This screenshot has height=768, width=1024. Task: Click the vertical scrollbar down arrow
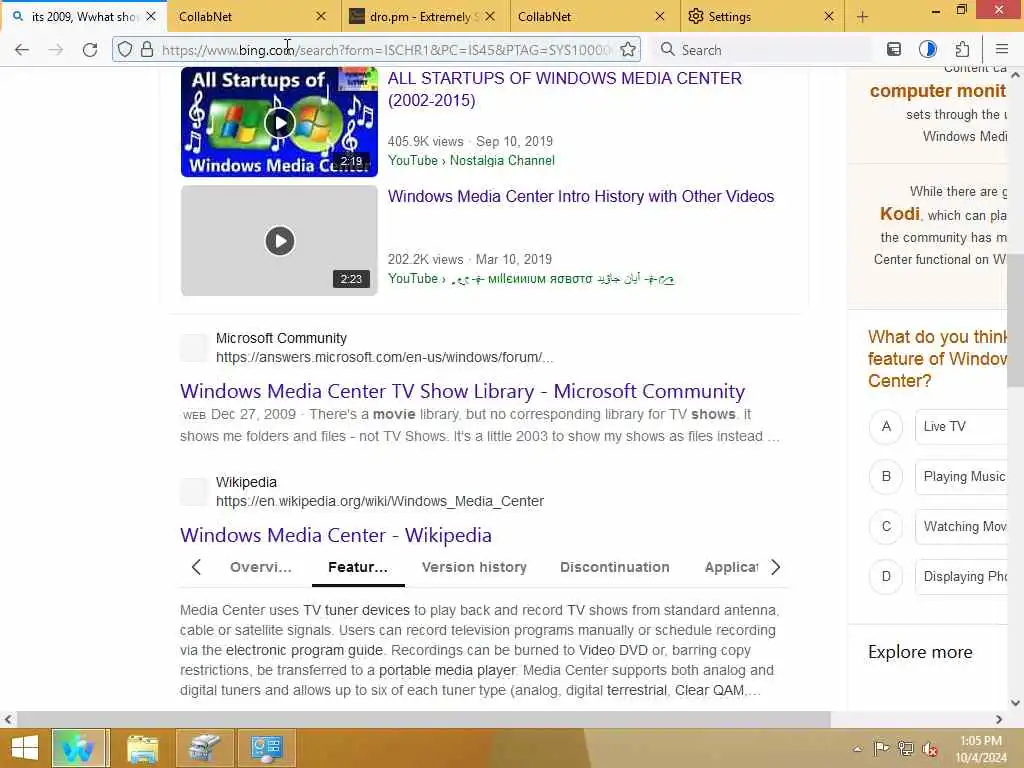coord(1016,703)
